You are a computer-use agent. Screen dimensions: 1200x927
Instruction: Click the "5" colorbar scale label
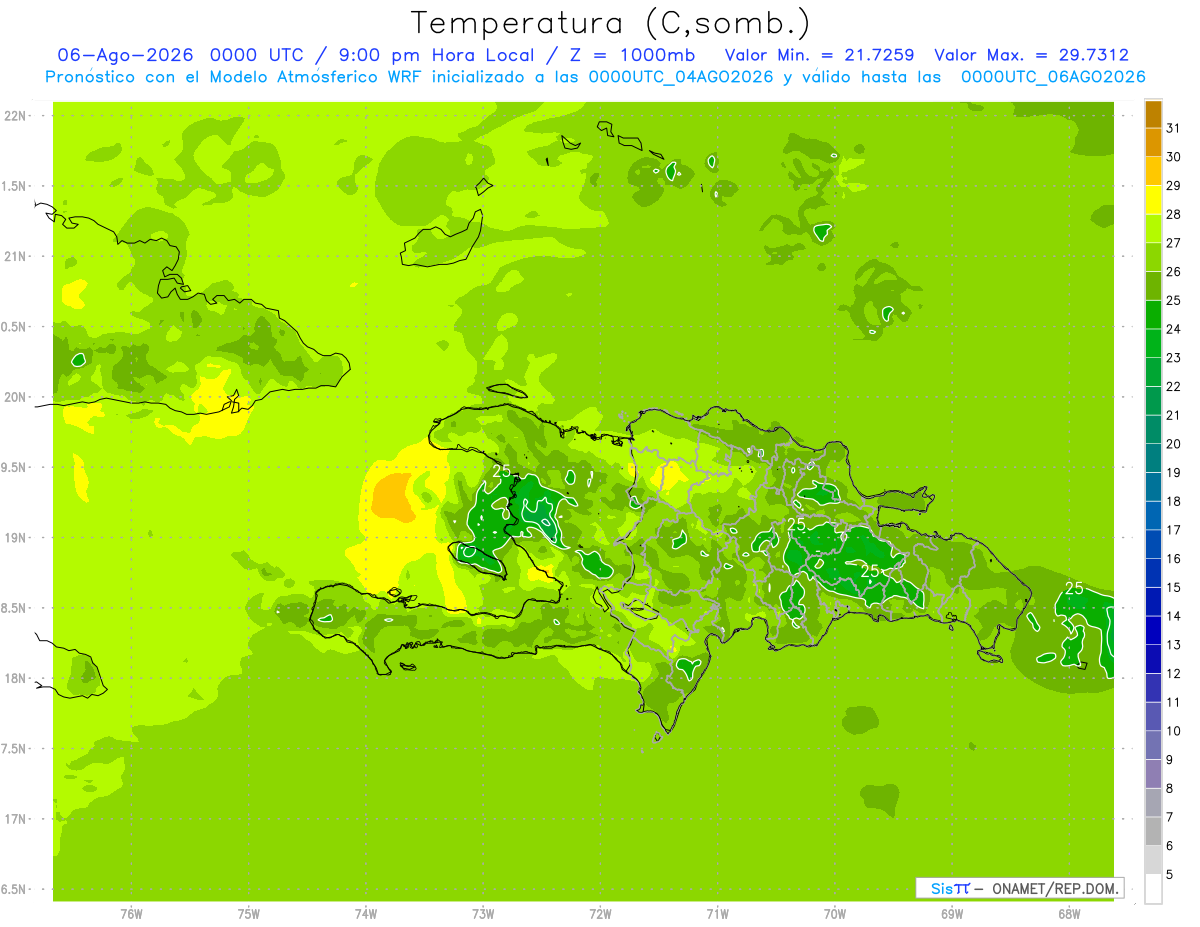point(1171,874)
